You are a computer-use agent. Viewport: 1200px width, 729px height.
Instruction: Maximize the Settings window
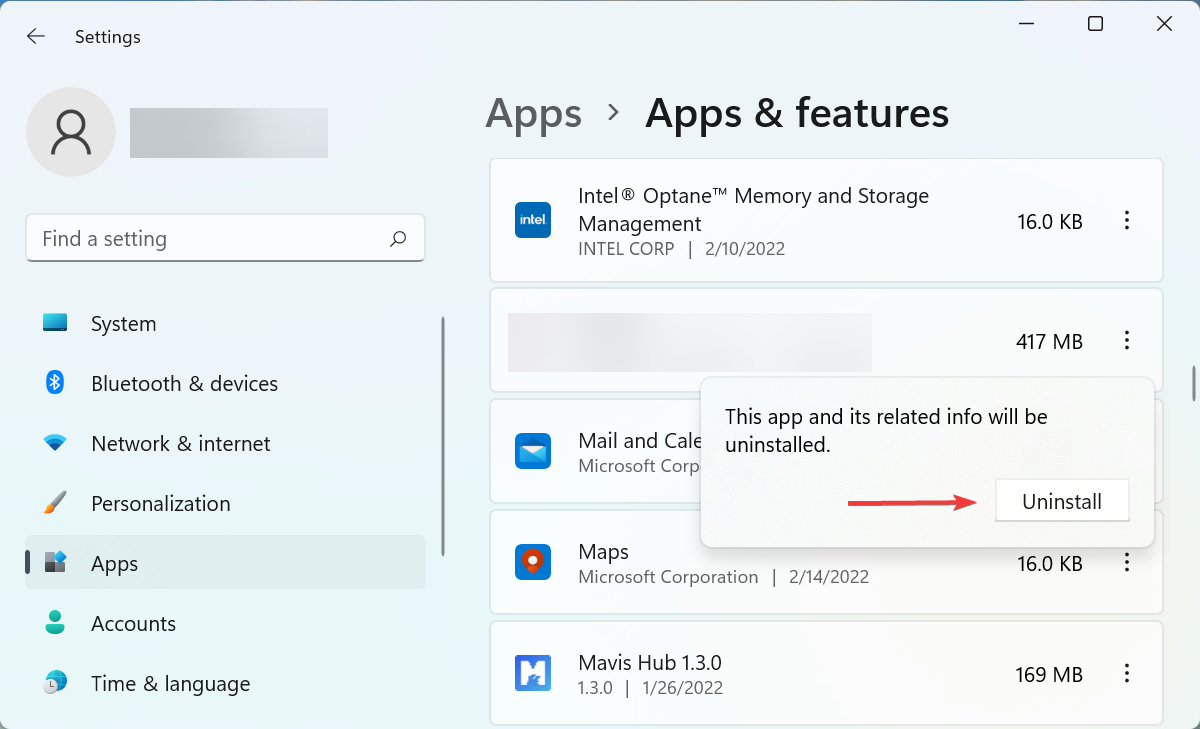pyautogui.click(x=1095, y=24)
